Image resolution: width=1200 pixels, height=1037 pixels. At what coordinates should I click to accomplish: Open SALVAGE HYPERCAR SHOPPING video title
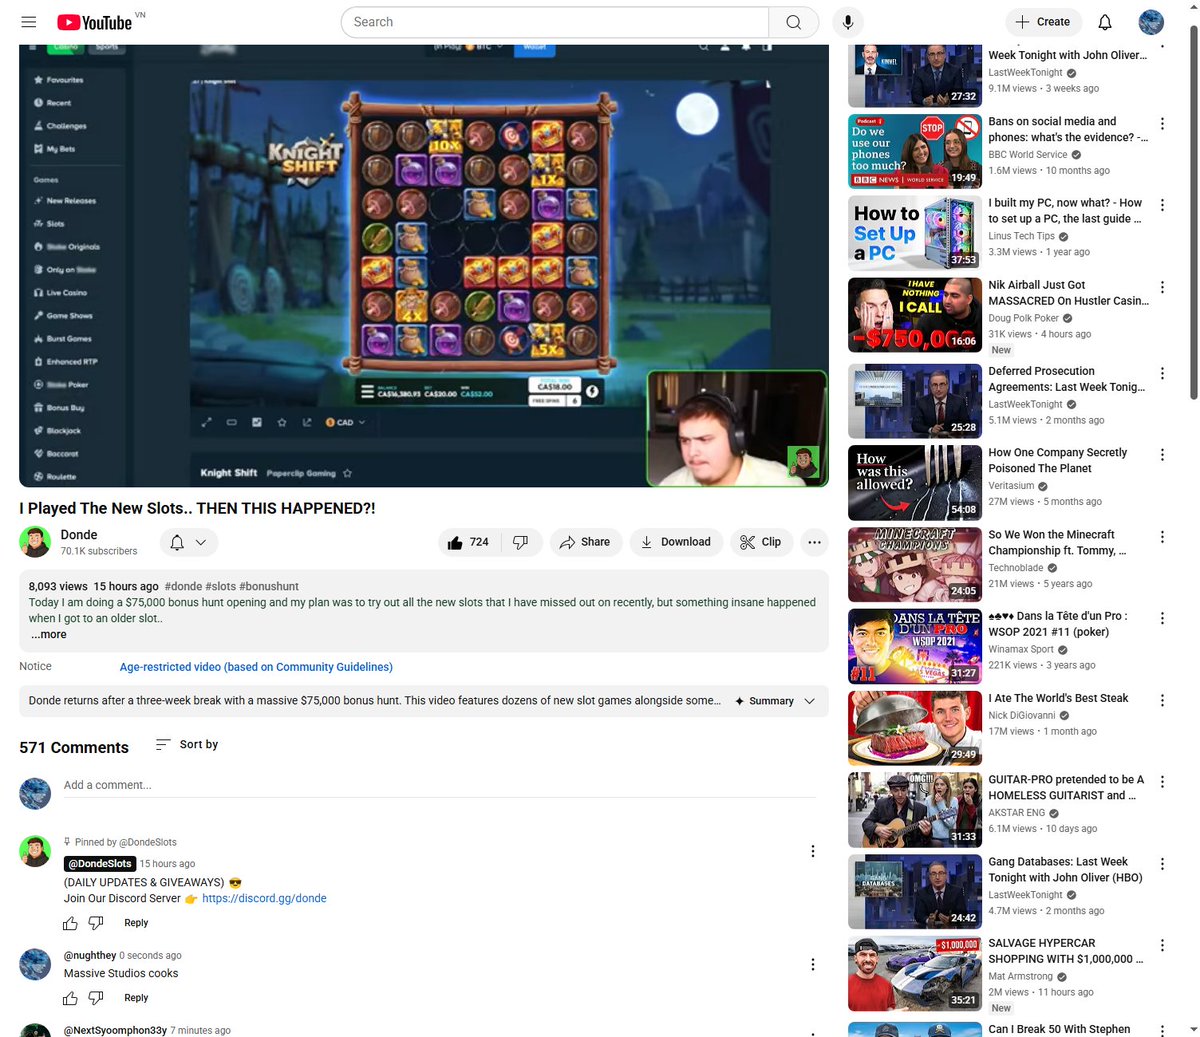pos(1065,951)
